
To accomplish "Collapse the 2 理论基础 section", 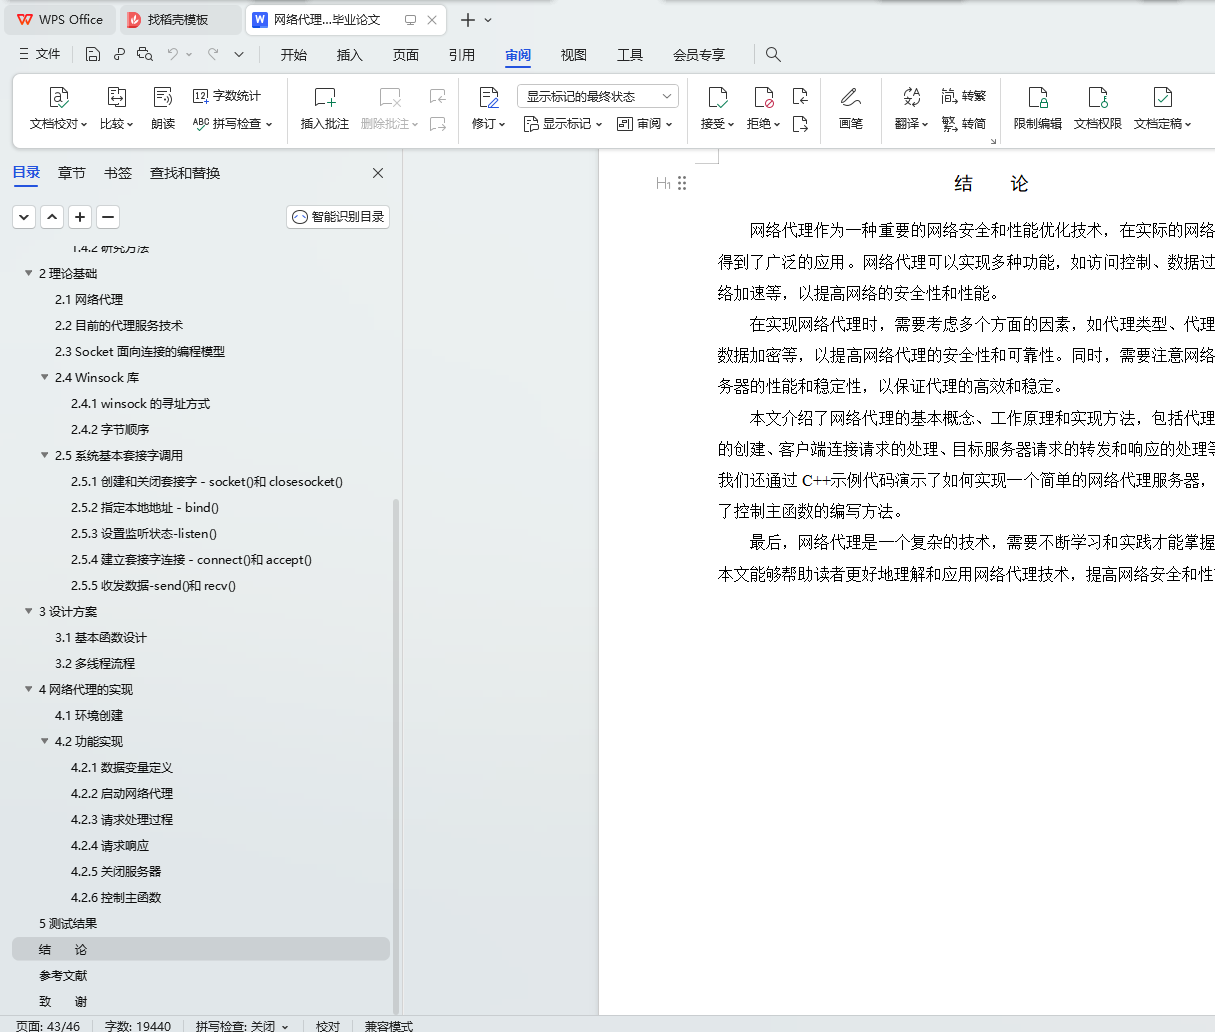I will coord(29,273).
